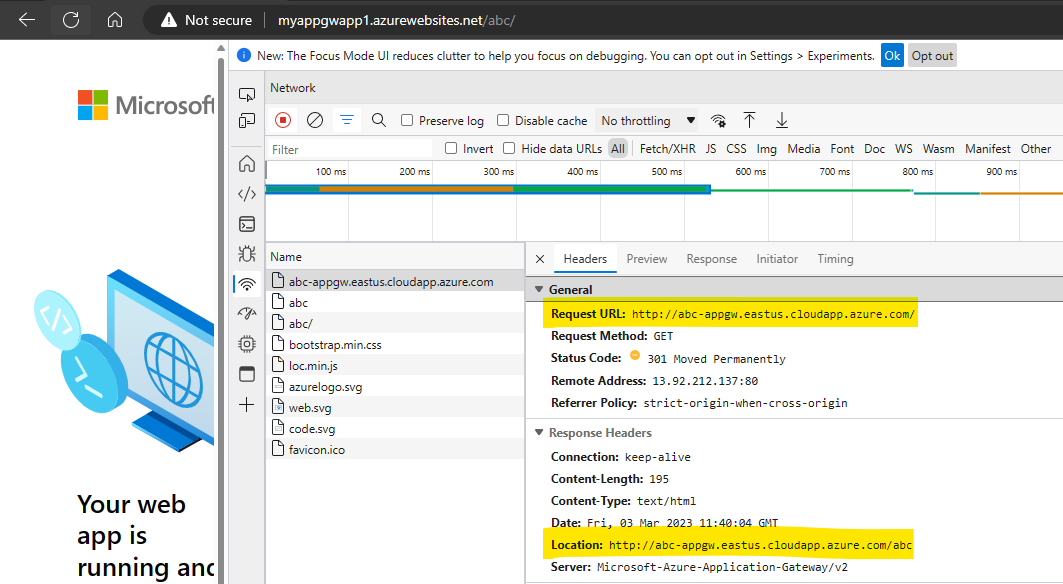Toggle device emulation icon in DevTools
The width and height of the screenshot is (1063, 584).
point(247,121)
